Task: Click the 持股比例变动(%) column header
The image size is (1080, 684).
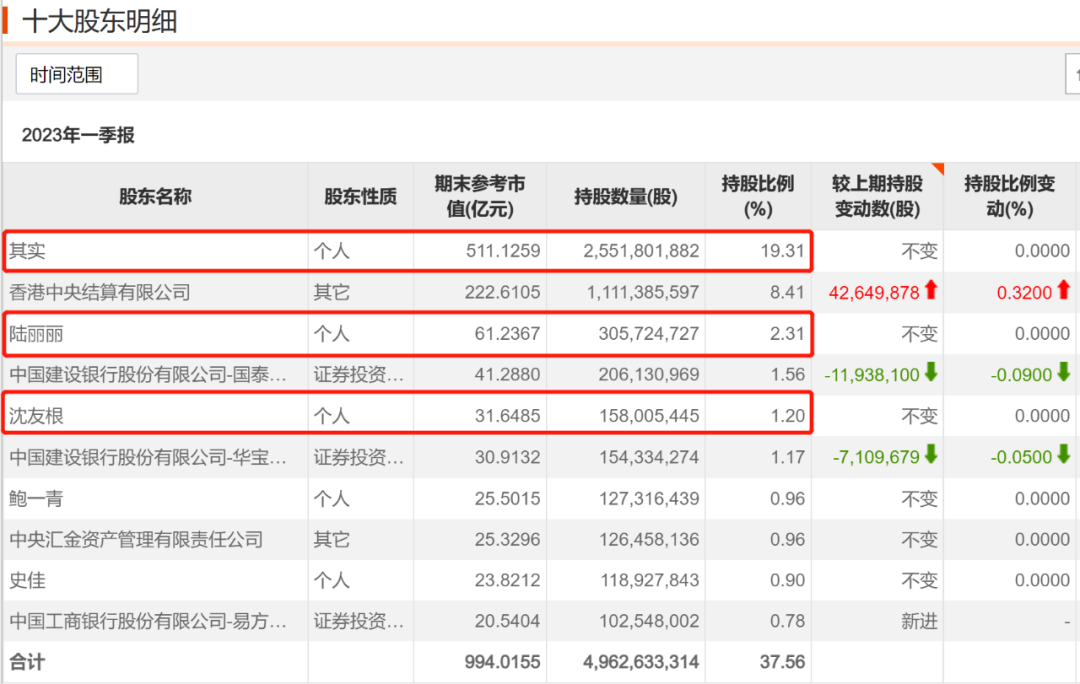Action: coord(1010,196)
